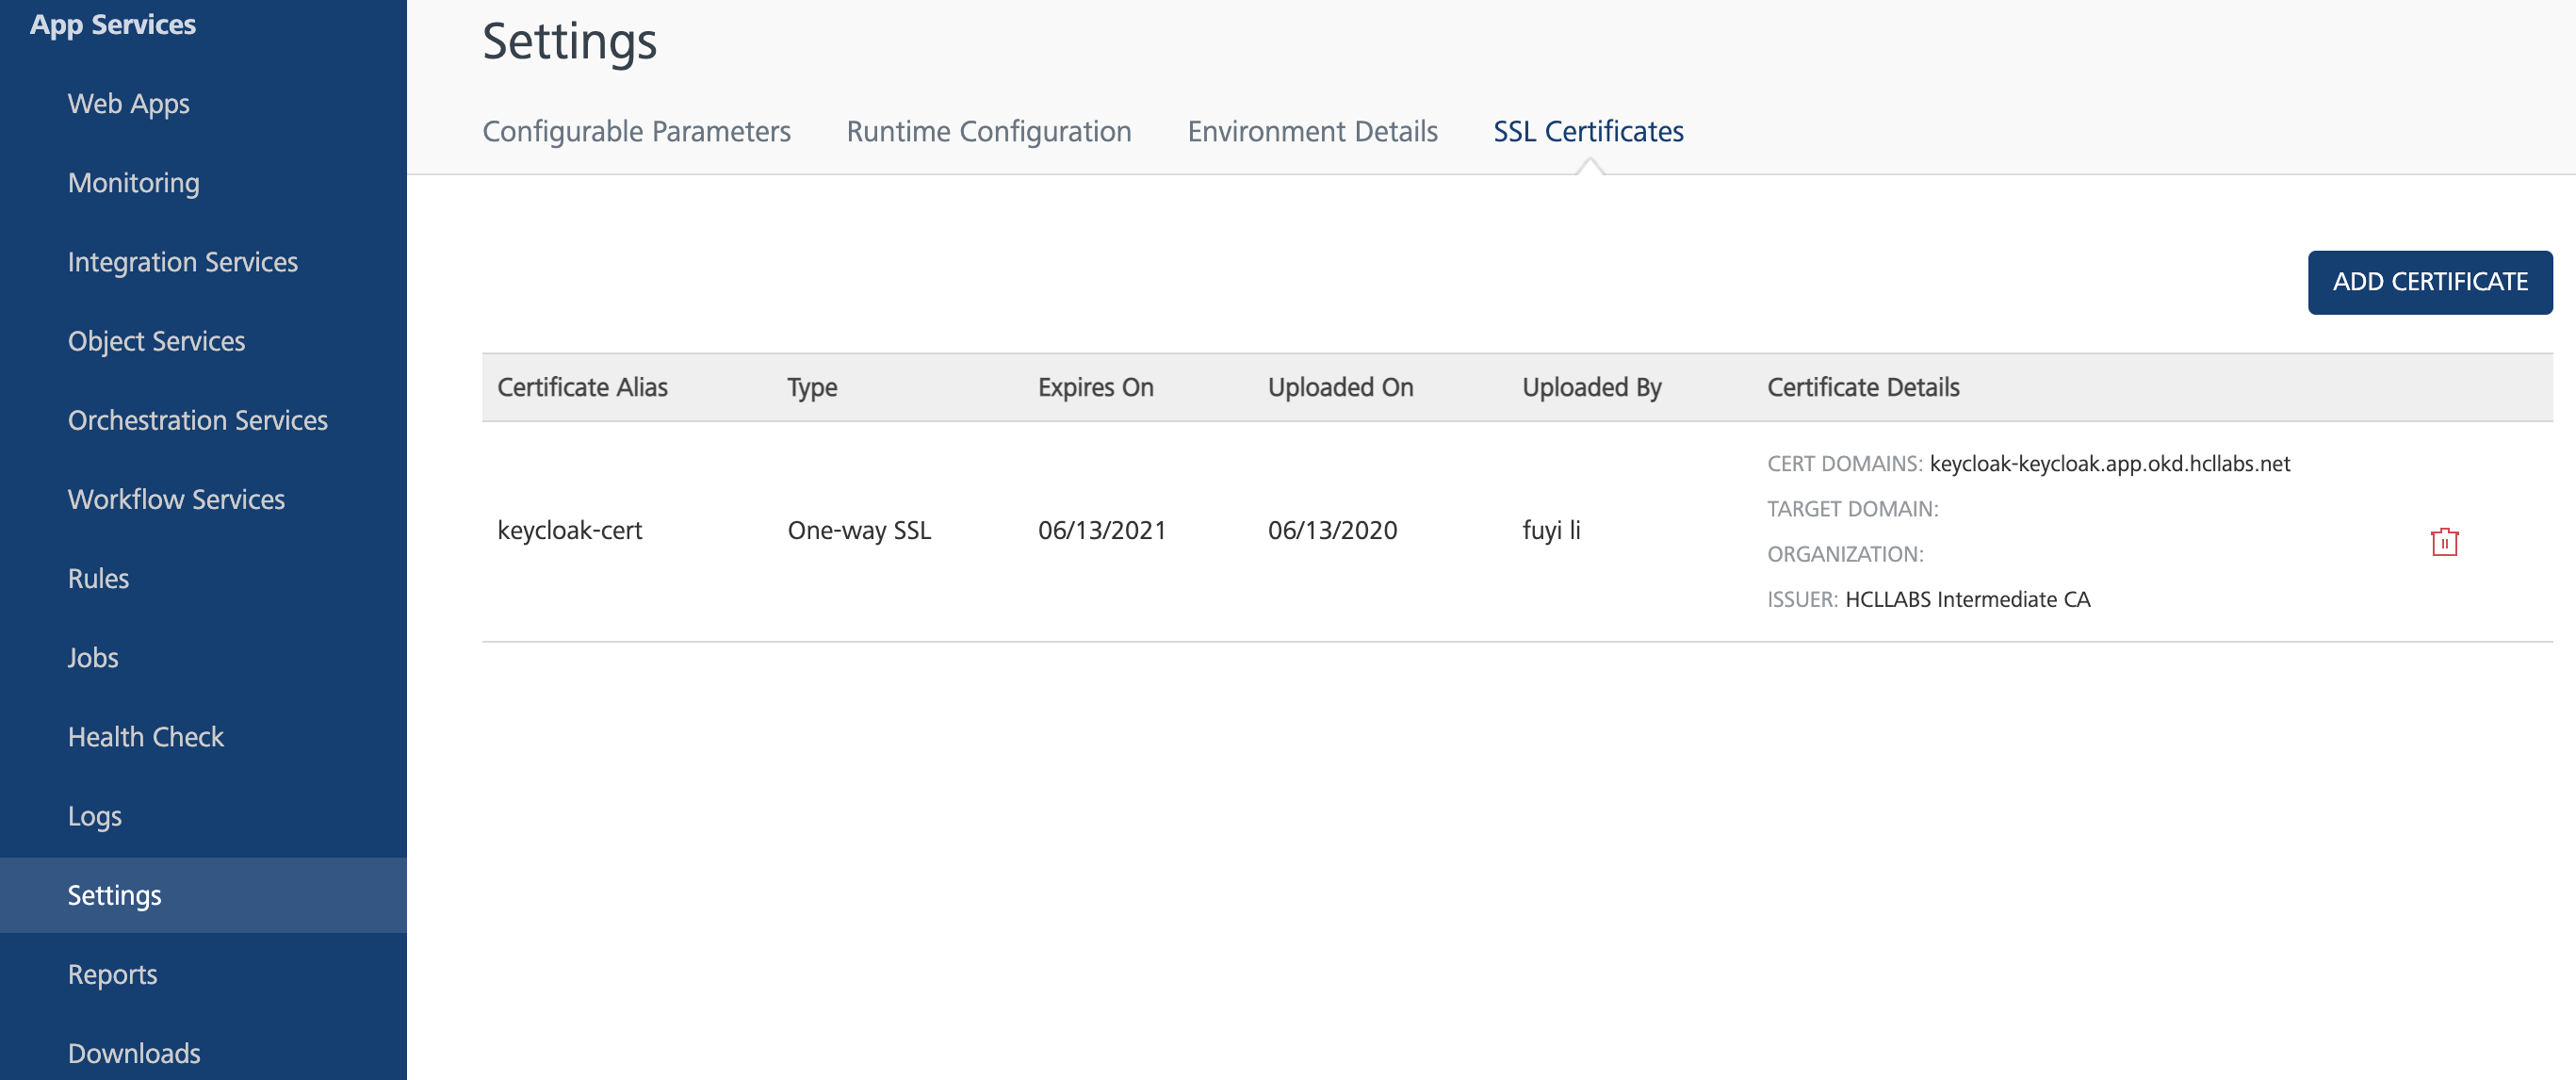View Logs from the sidebar
This screenshot has height=1080, width=2576.
pyautogui.click(x=94, y=816)
